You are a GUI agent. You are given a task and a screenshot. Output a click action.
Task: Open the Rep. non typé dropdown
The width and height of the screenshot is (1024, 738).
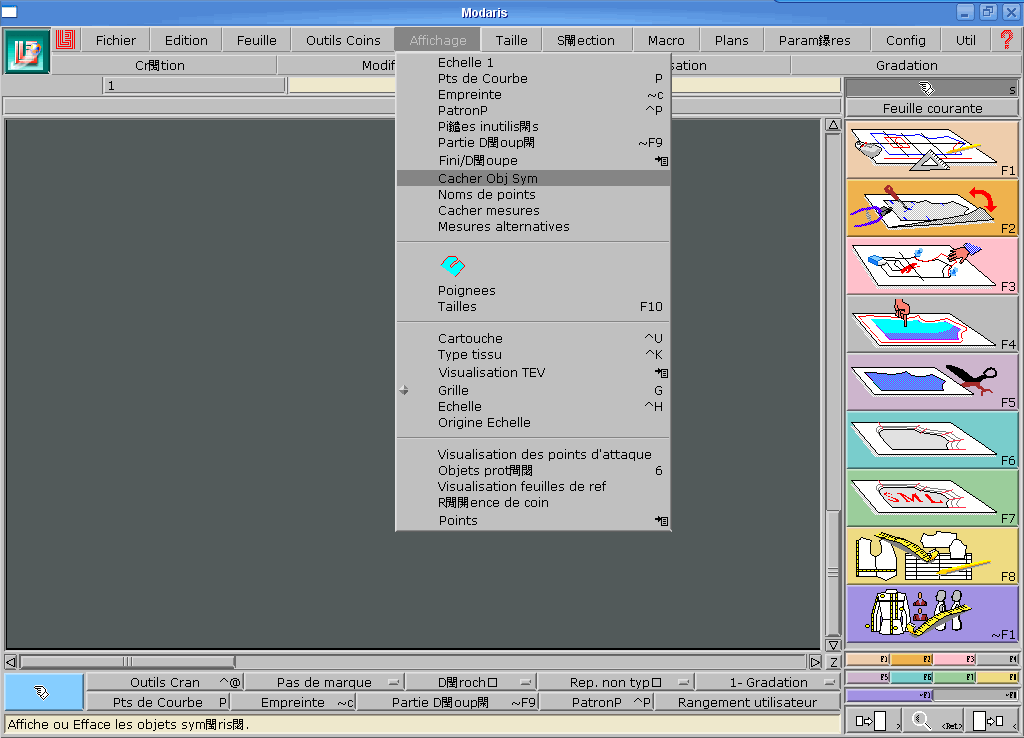[x=616, y=682]
